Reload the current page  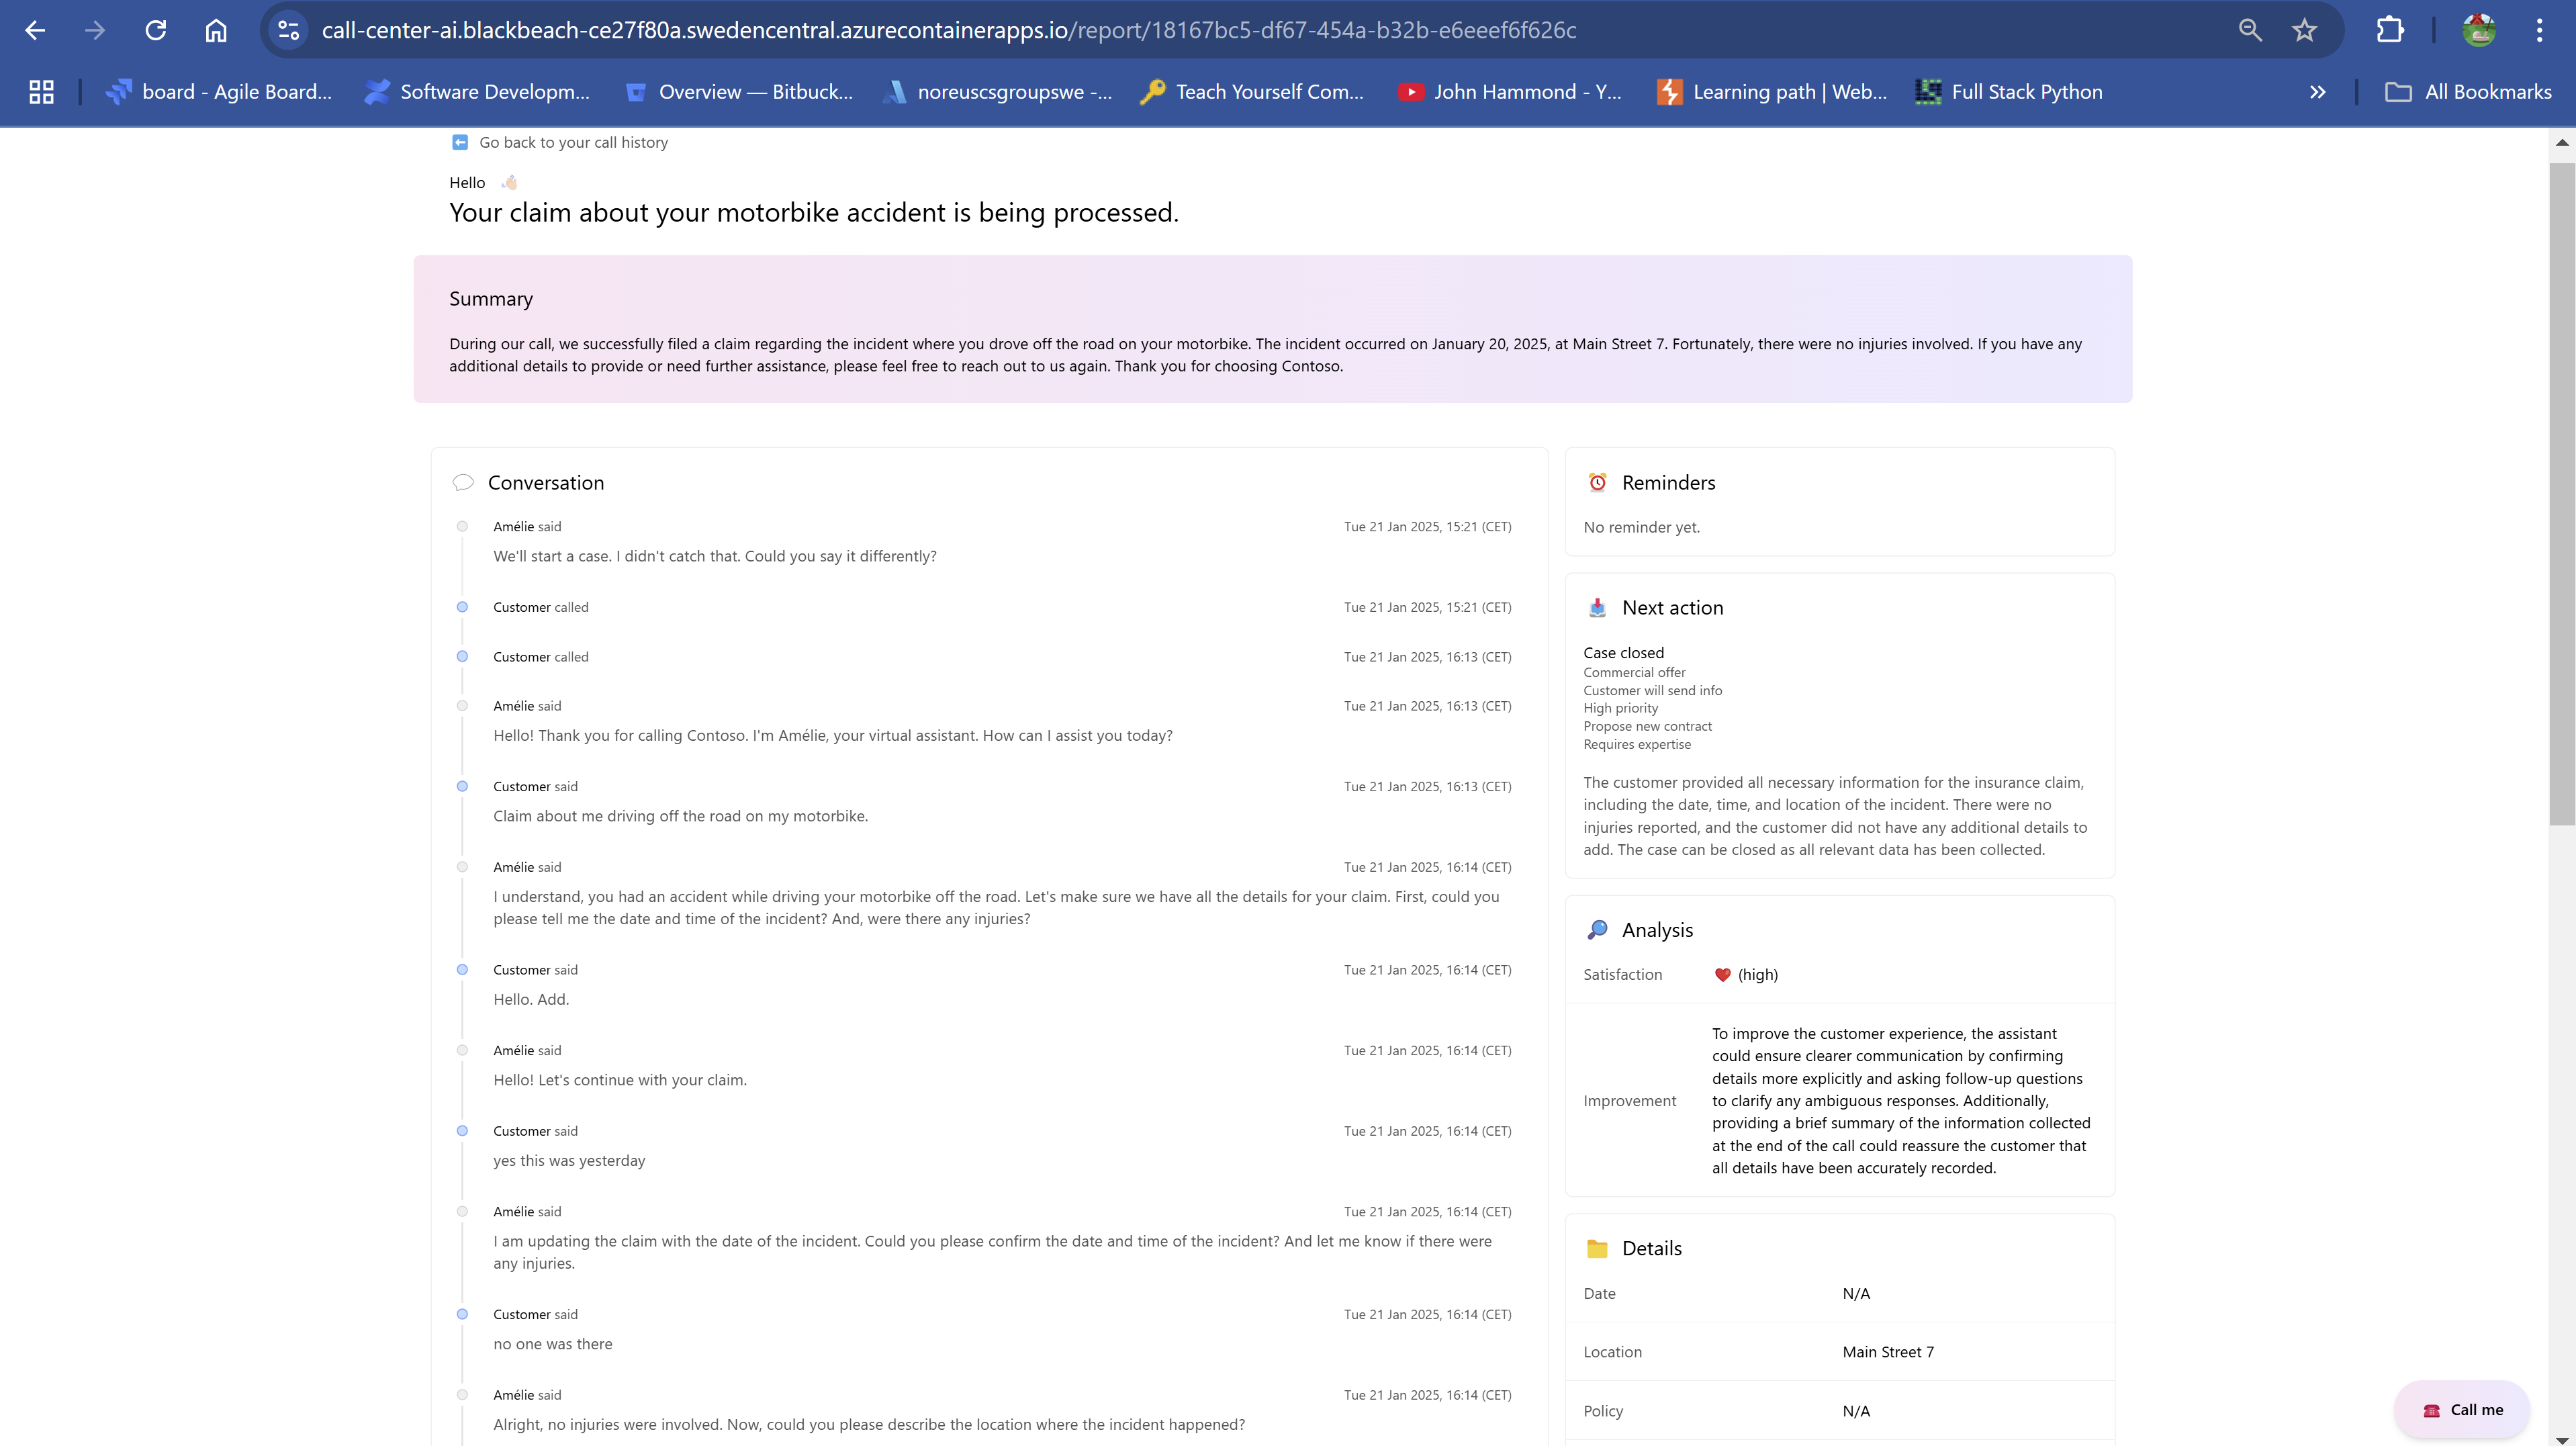point(155,30)
